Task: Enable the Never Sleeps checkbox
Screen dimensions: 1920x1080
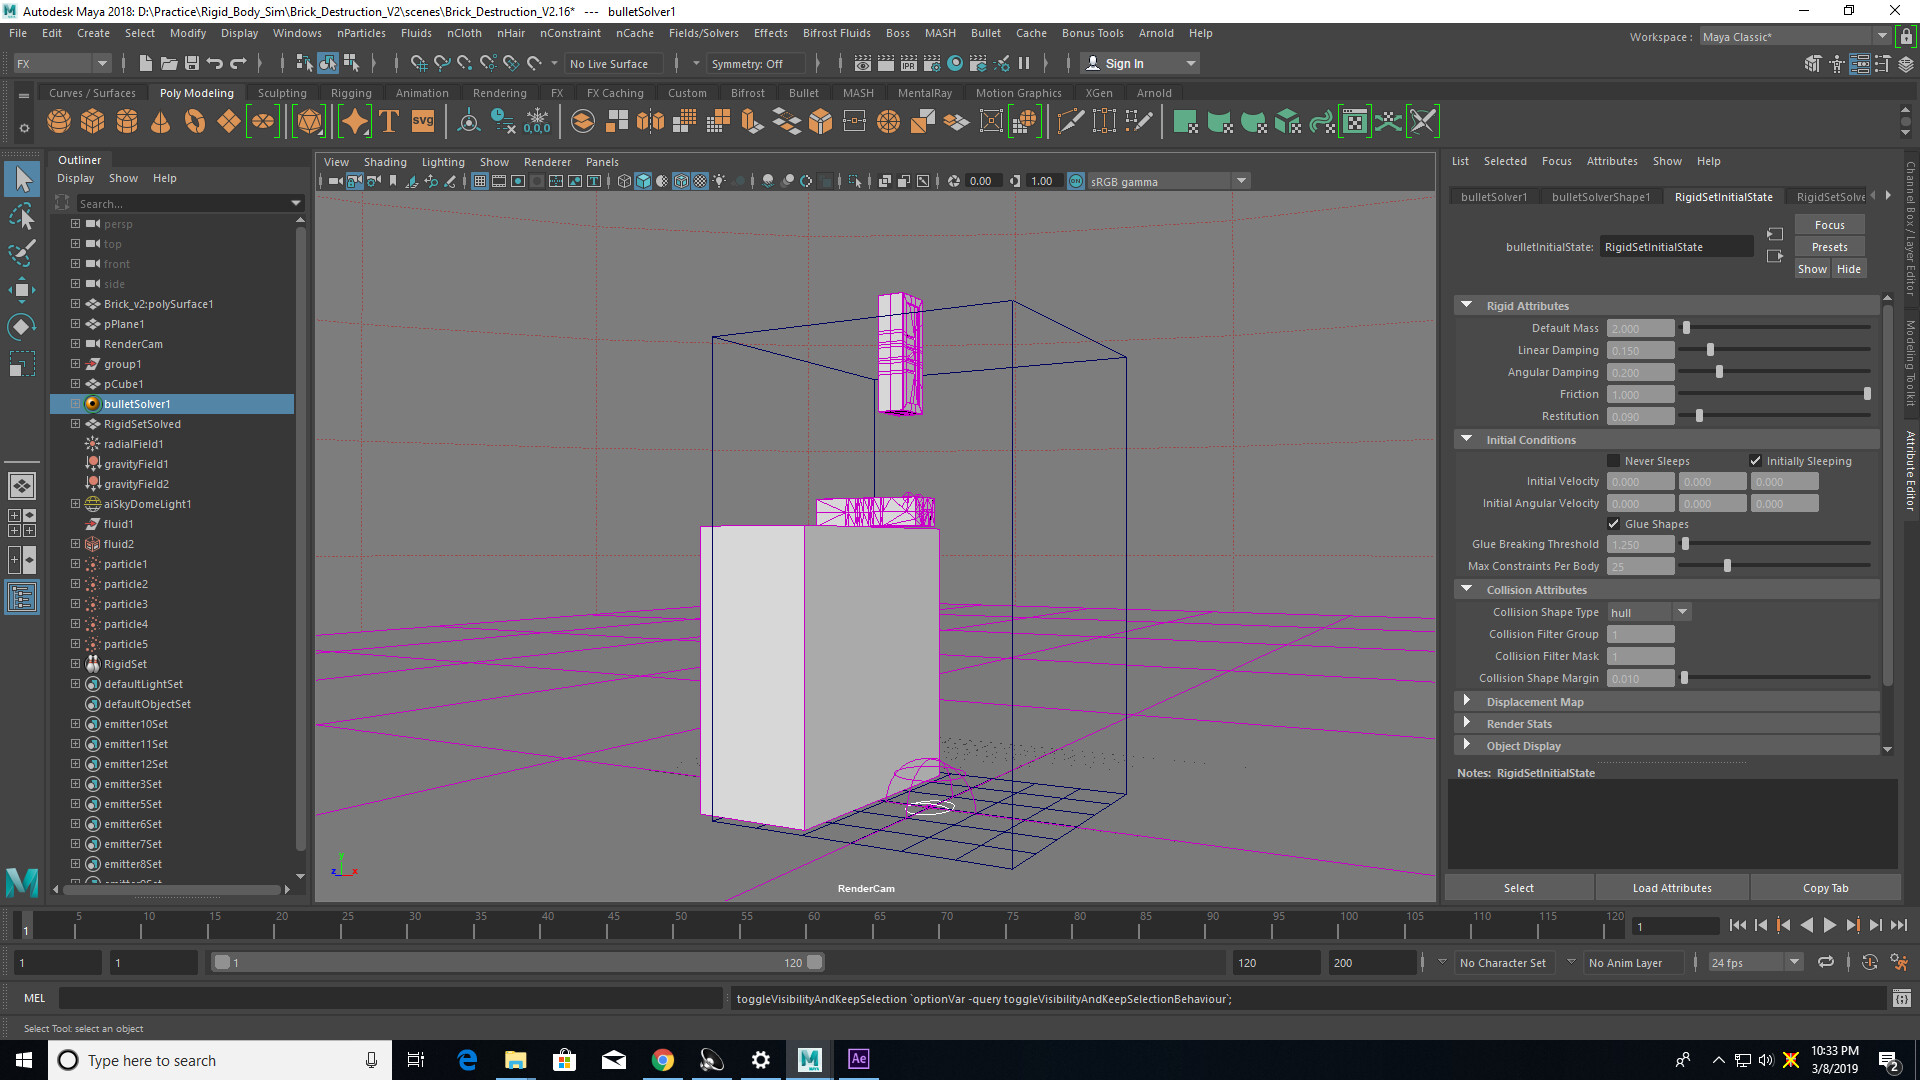Action: coord(1613,460)
